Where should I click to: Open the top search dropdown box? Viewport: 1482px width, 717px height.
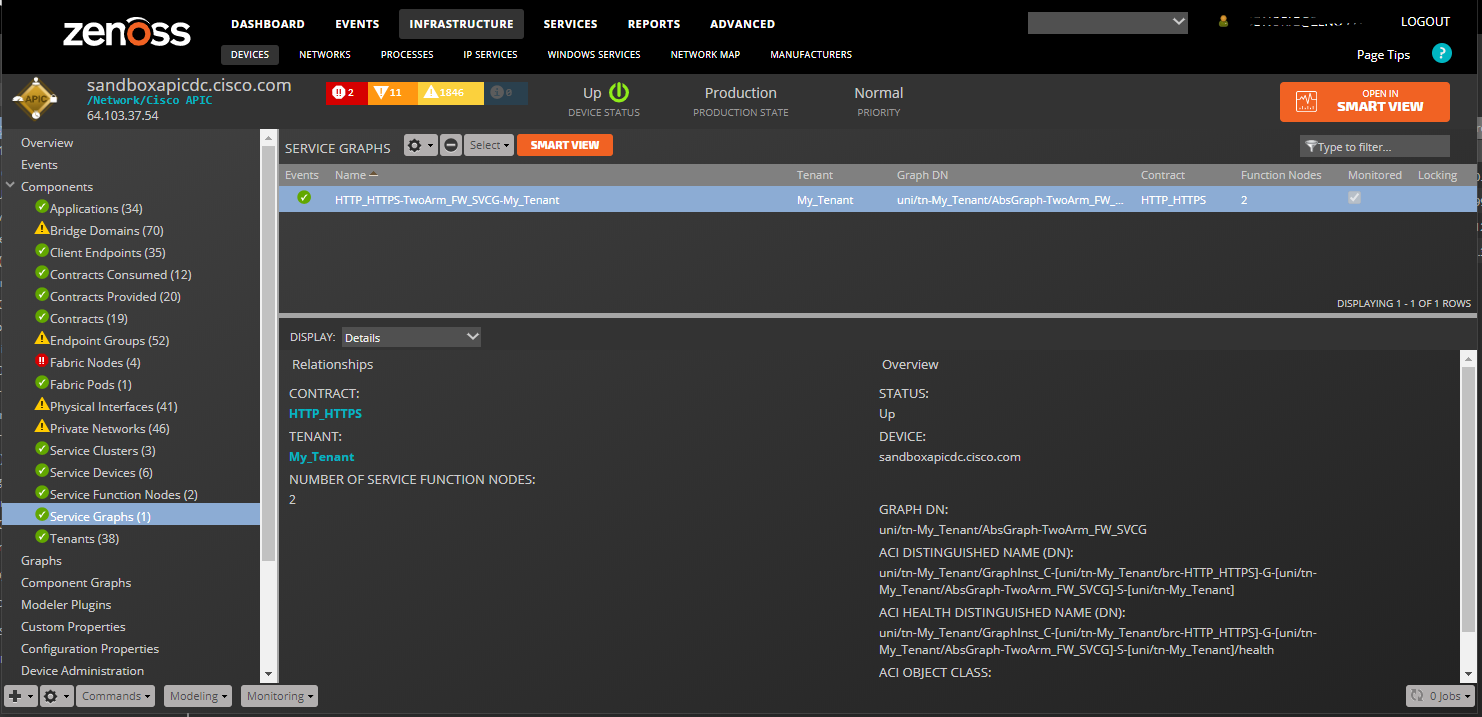coord(1108,22)
